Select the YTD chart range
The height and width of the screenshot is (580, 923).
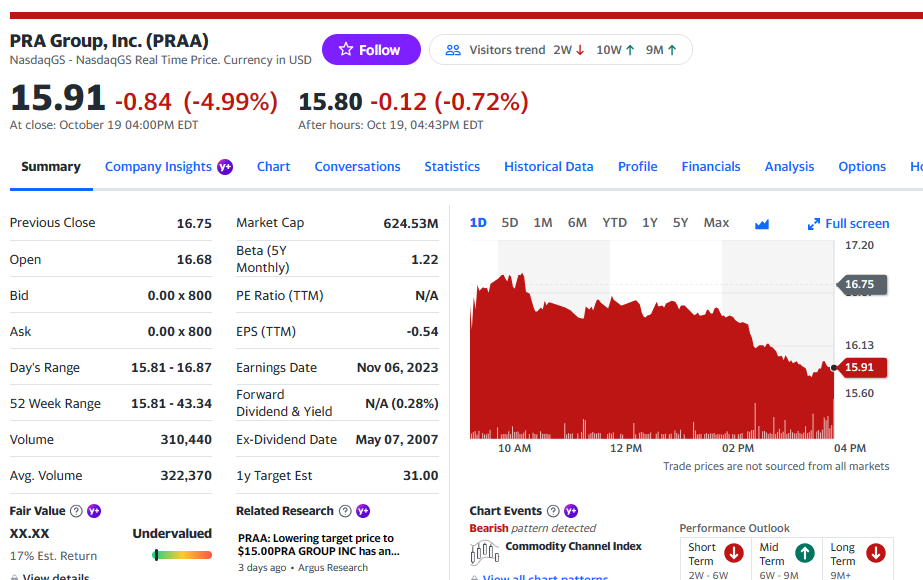click(614, 223)
